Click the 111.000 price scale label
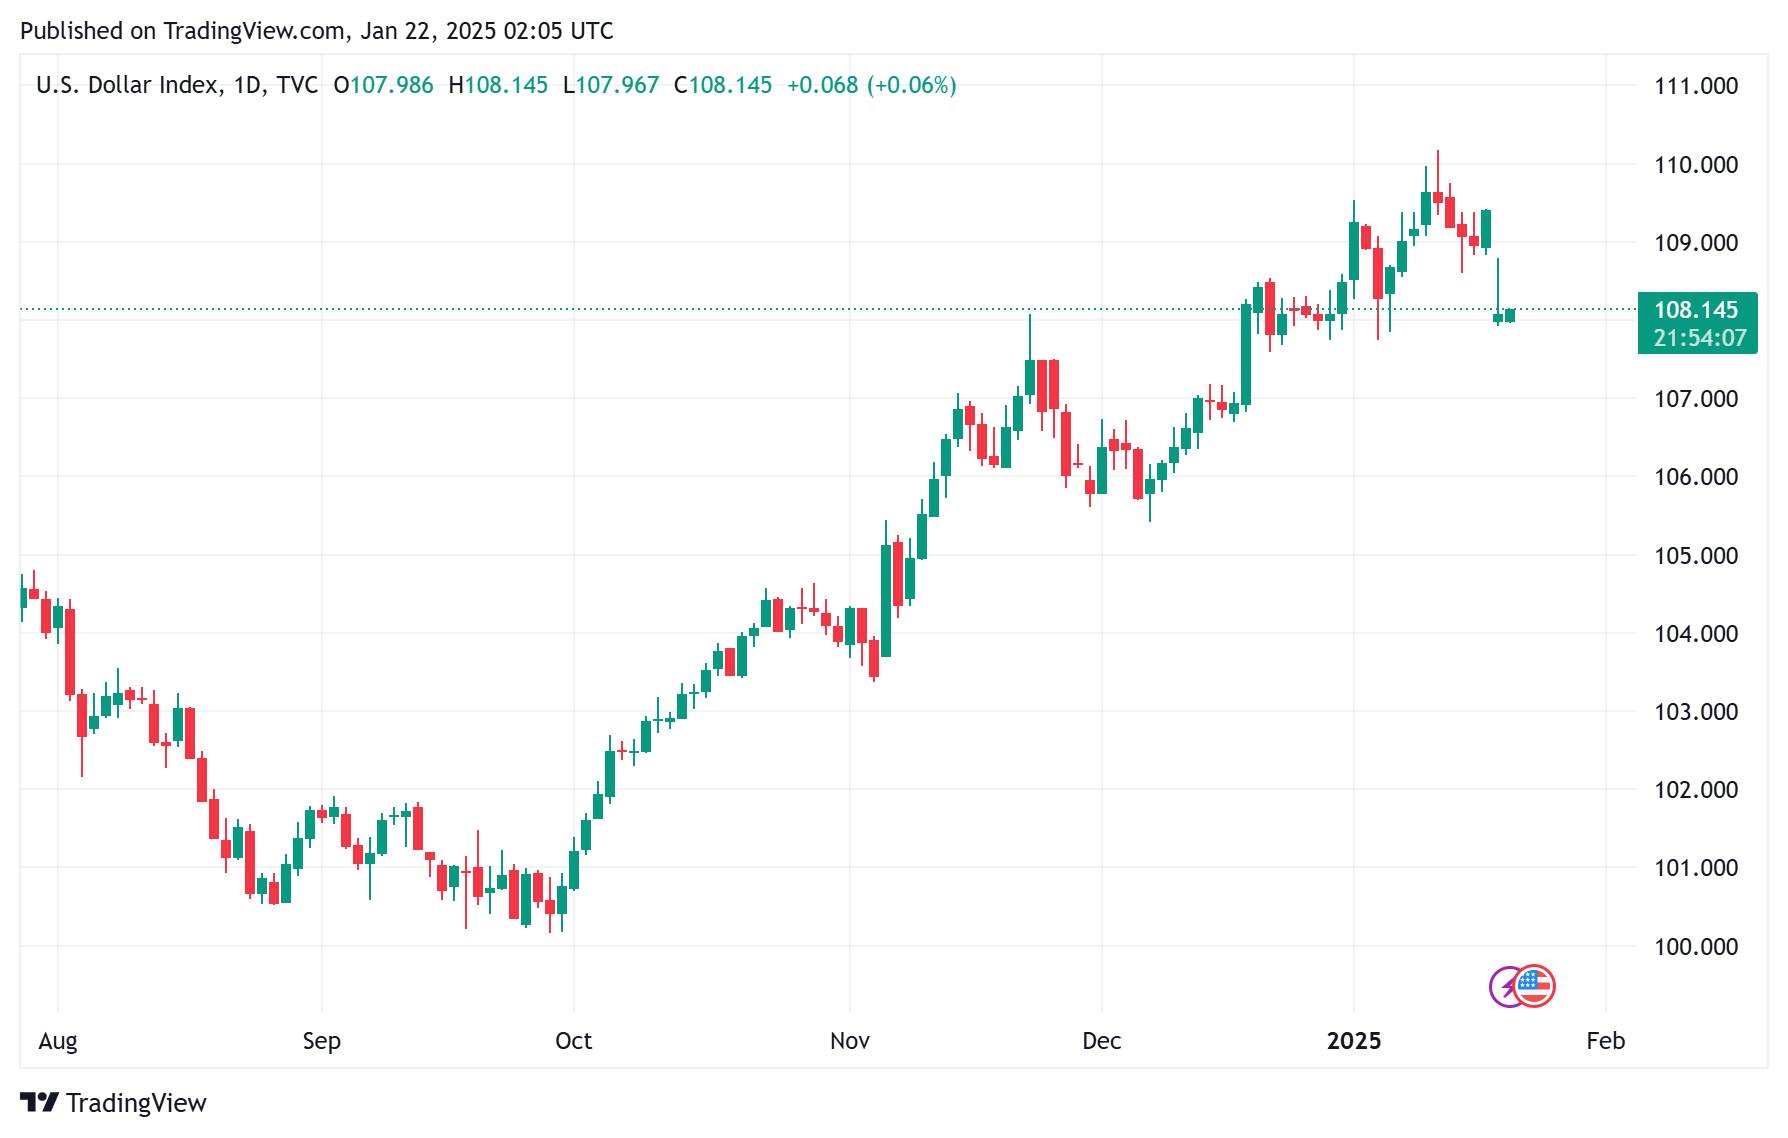The image size is (1788, 1138). click(x=1696, y=86)
